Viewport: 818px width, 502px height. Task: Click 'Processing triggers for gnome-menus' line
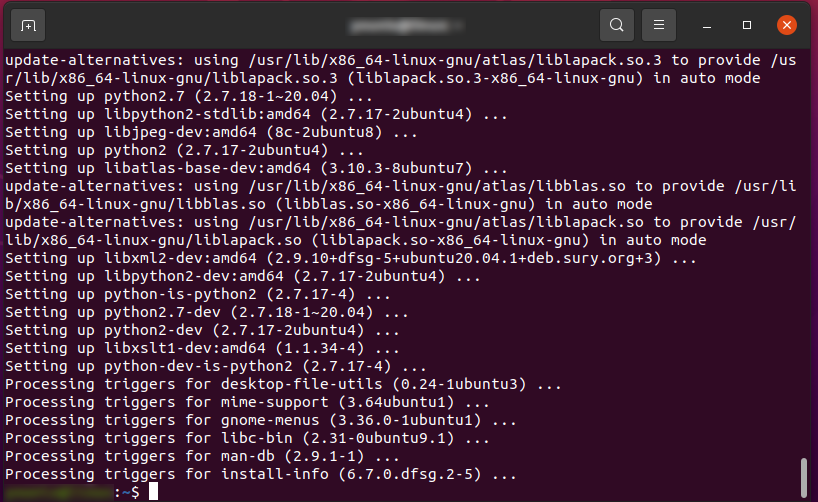click(261, 421)
